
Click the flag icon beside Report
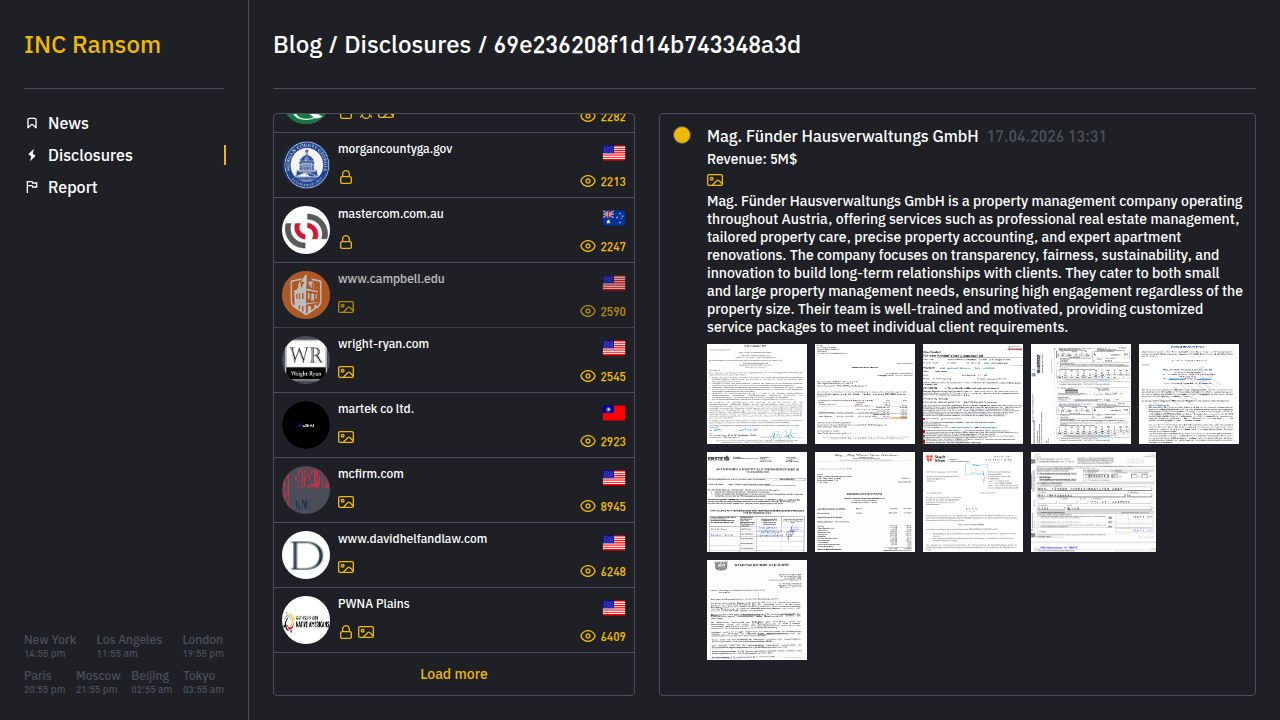(x=32, y=187)
